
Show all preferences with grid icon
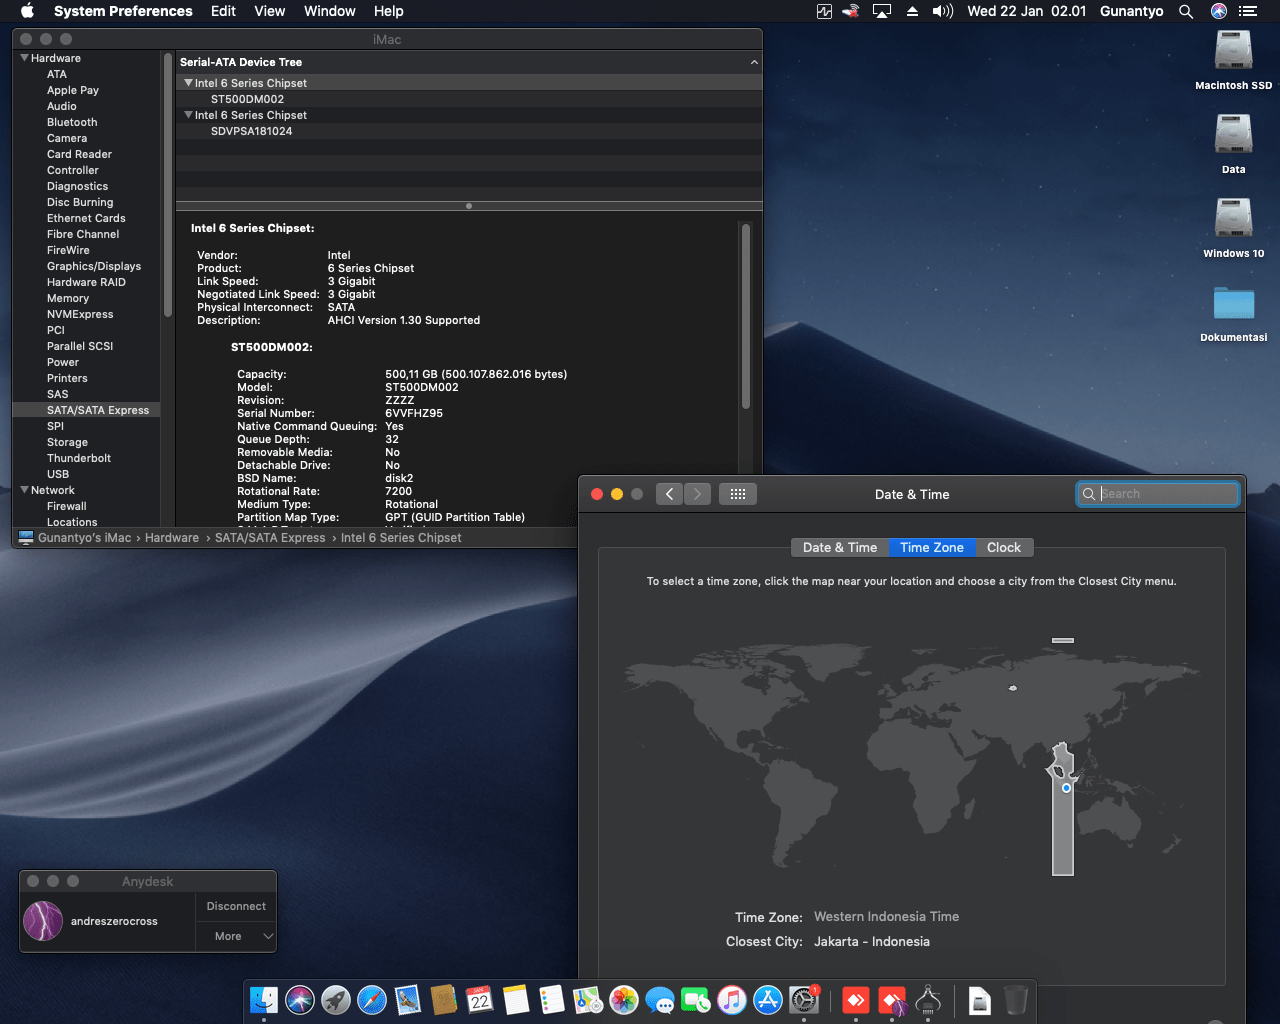pos(738,494)
